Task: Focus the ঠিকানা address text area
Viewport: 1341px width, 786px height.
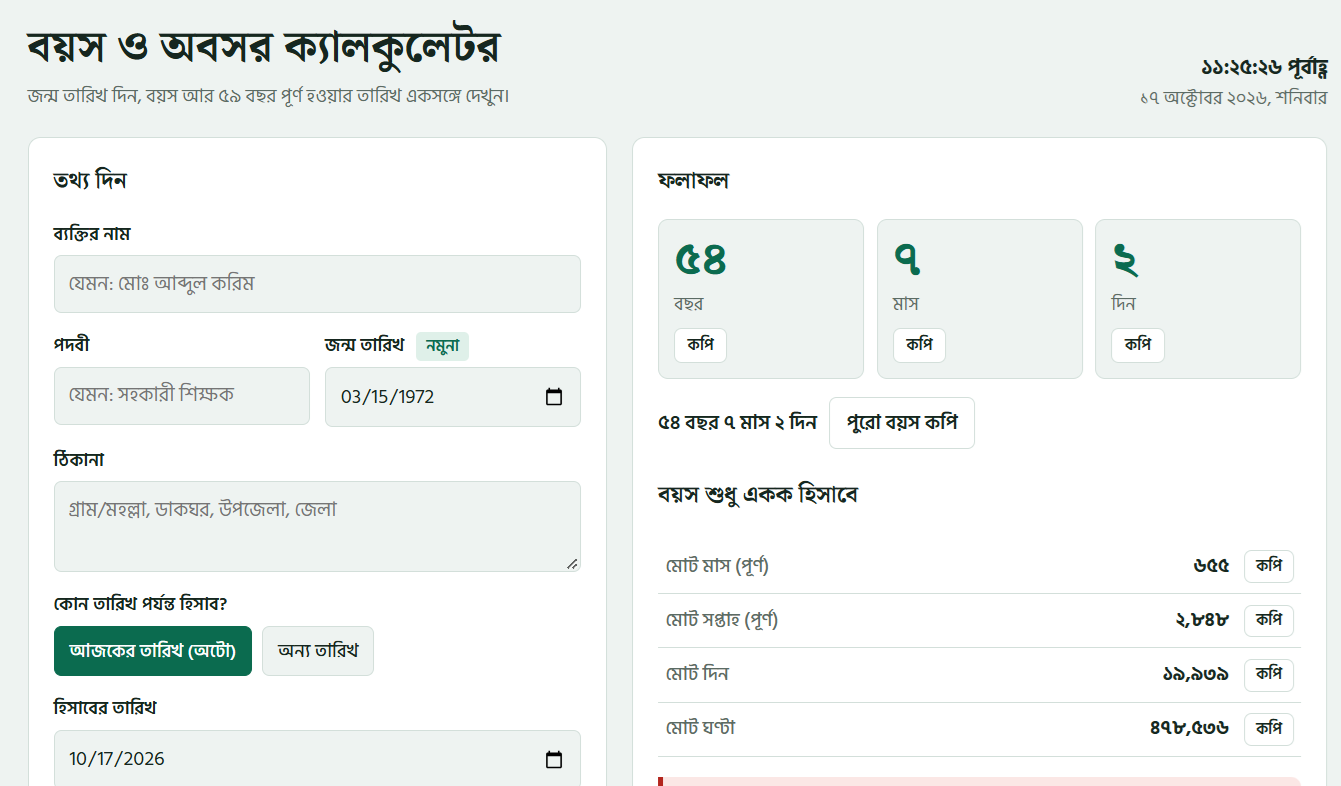Action: tap(317, 527)
